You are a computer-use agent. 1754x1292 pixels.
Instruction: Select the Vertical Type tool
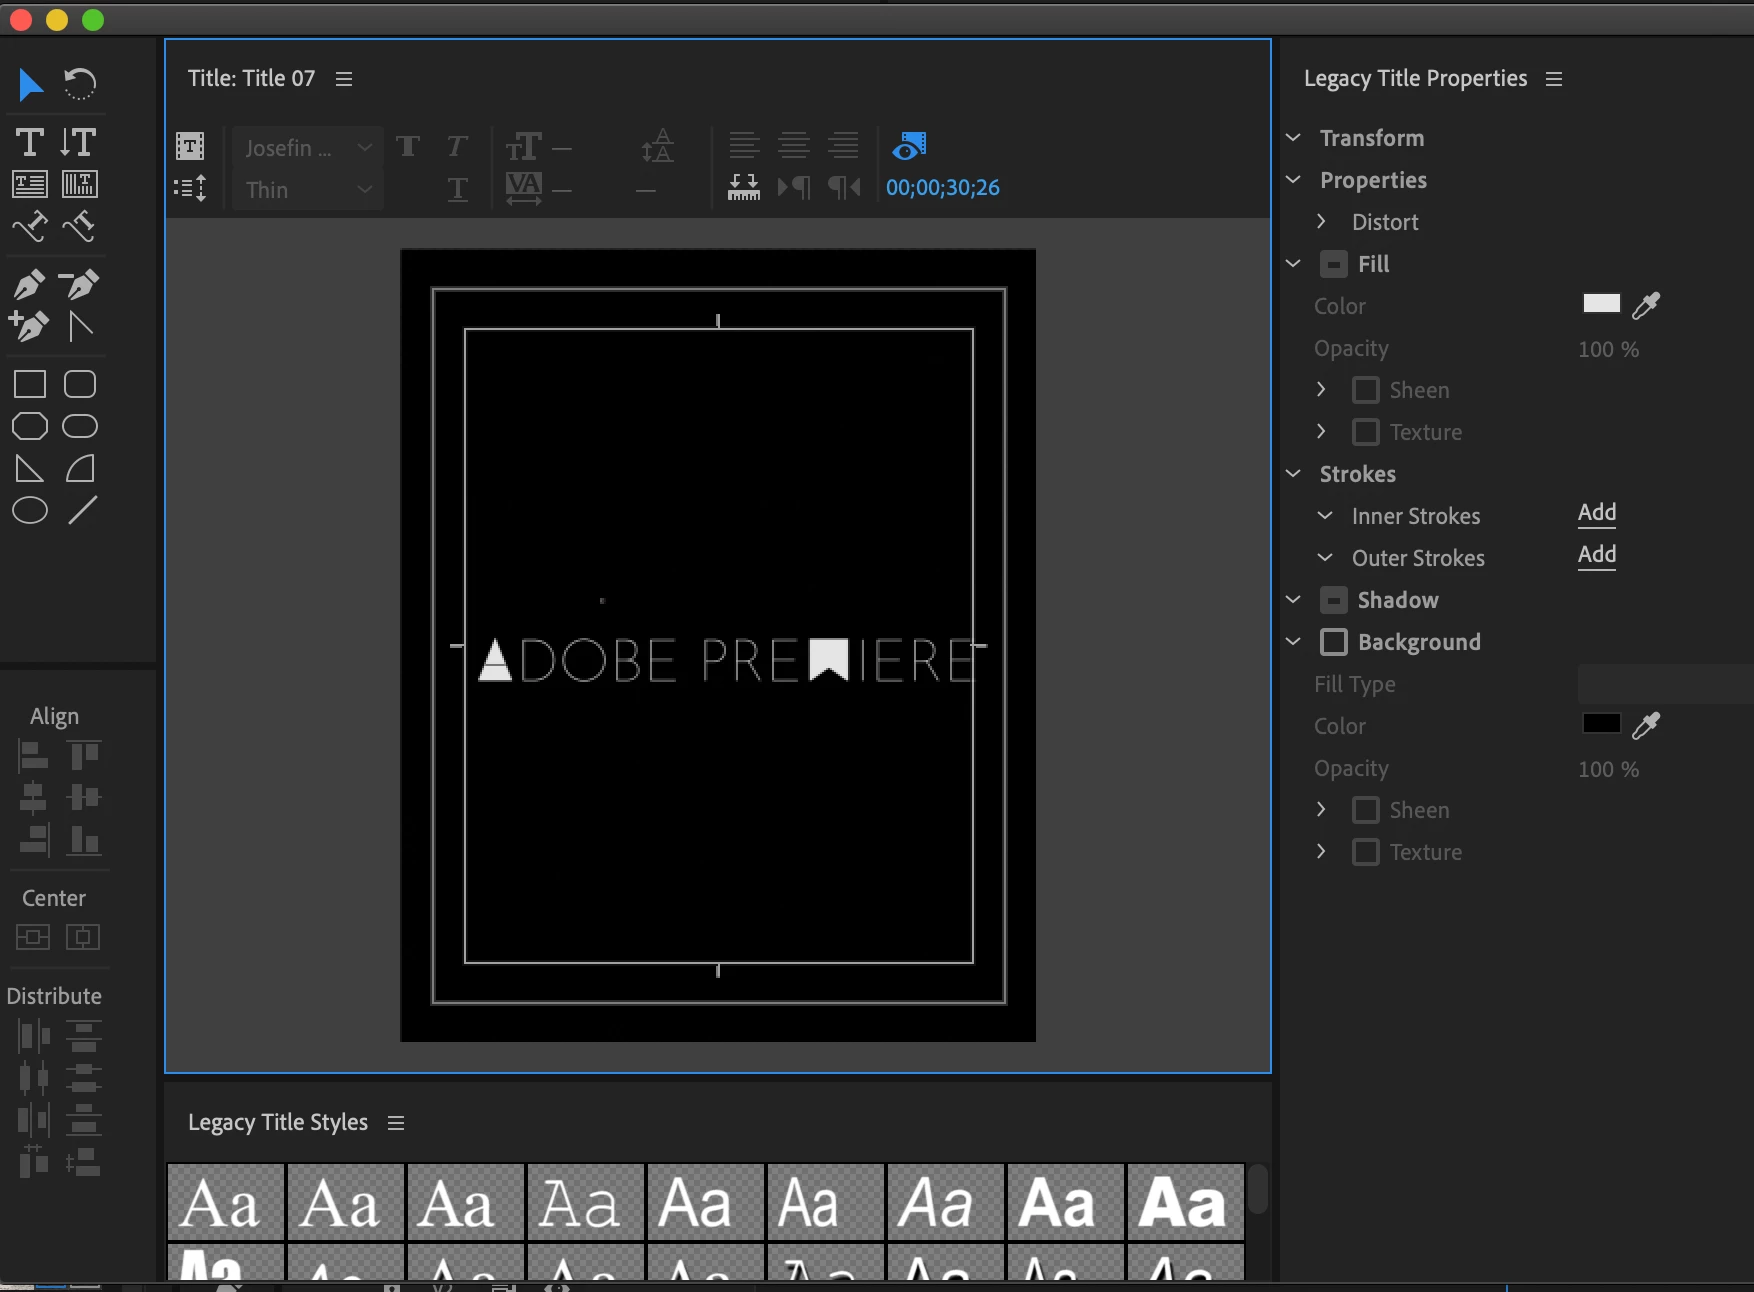pyautogui.click(x=78, y=142)
